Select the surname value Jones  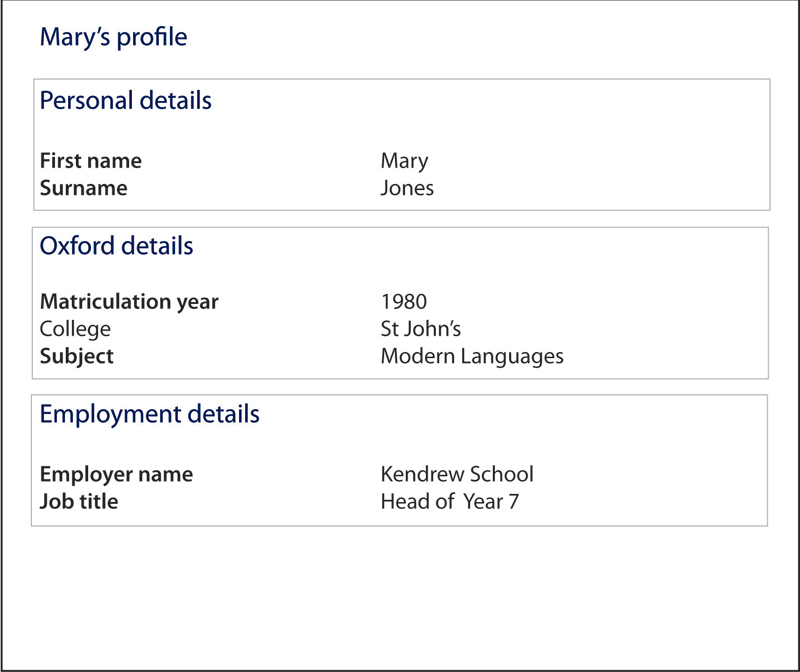[407, 188]
